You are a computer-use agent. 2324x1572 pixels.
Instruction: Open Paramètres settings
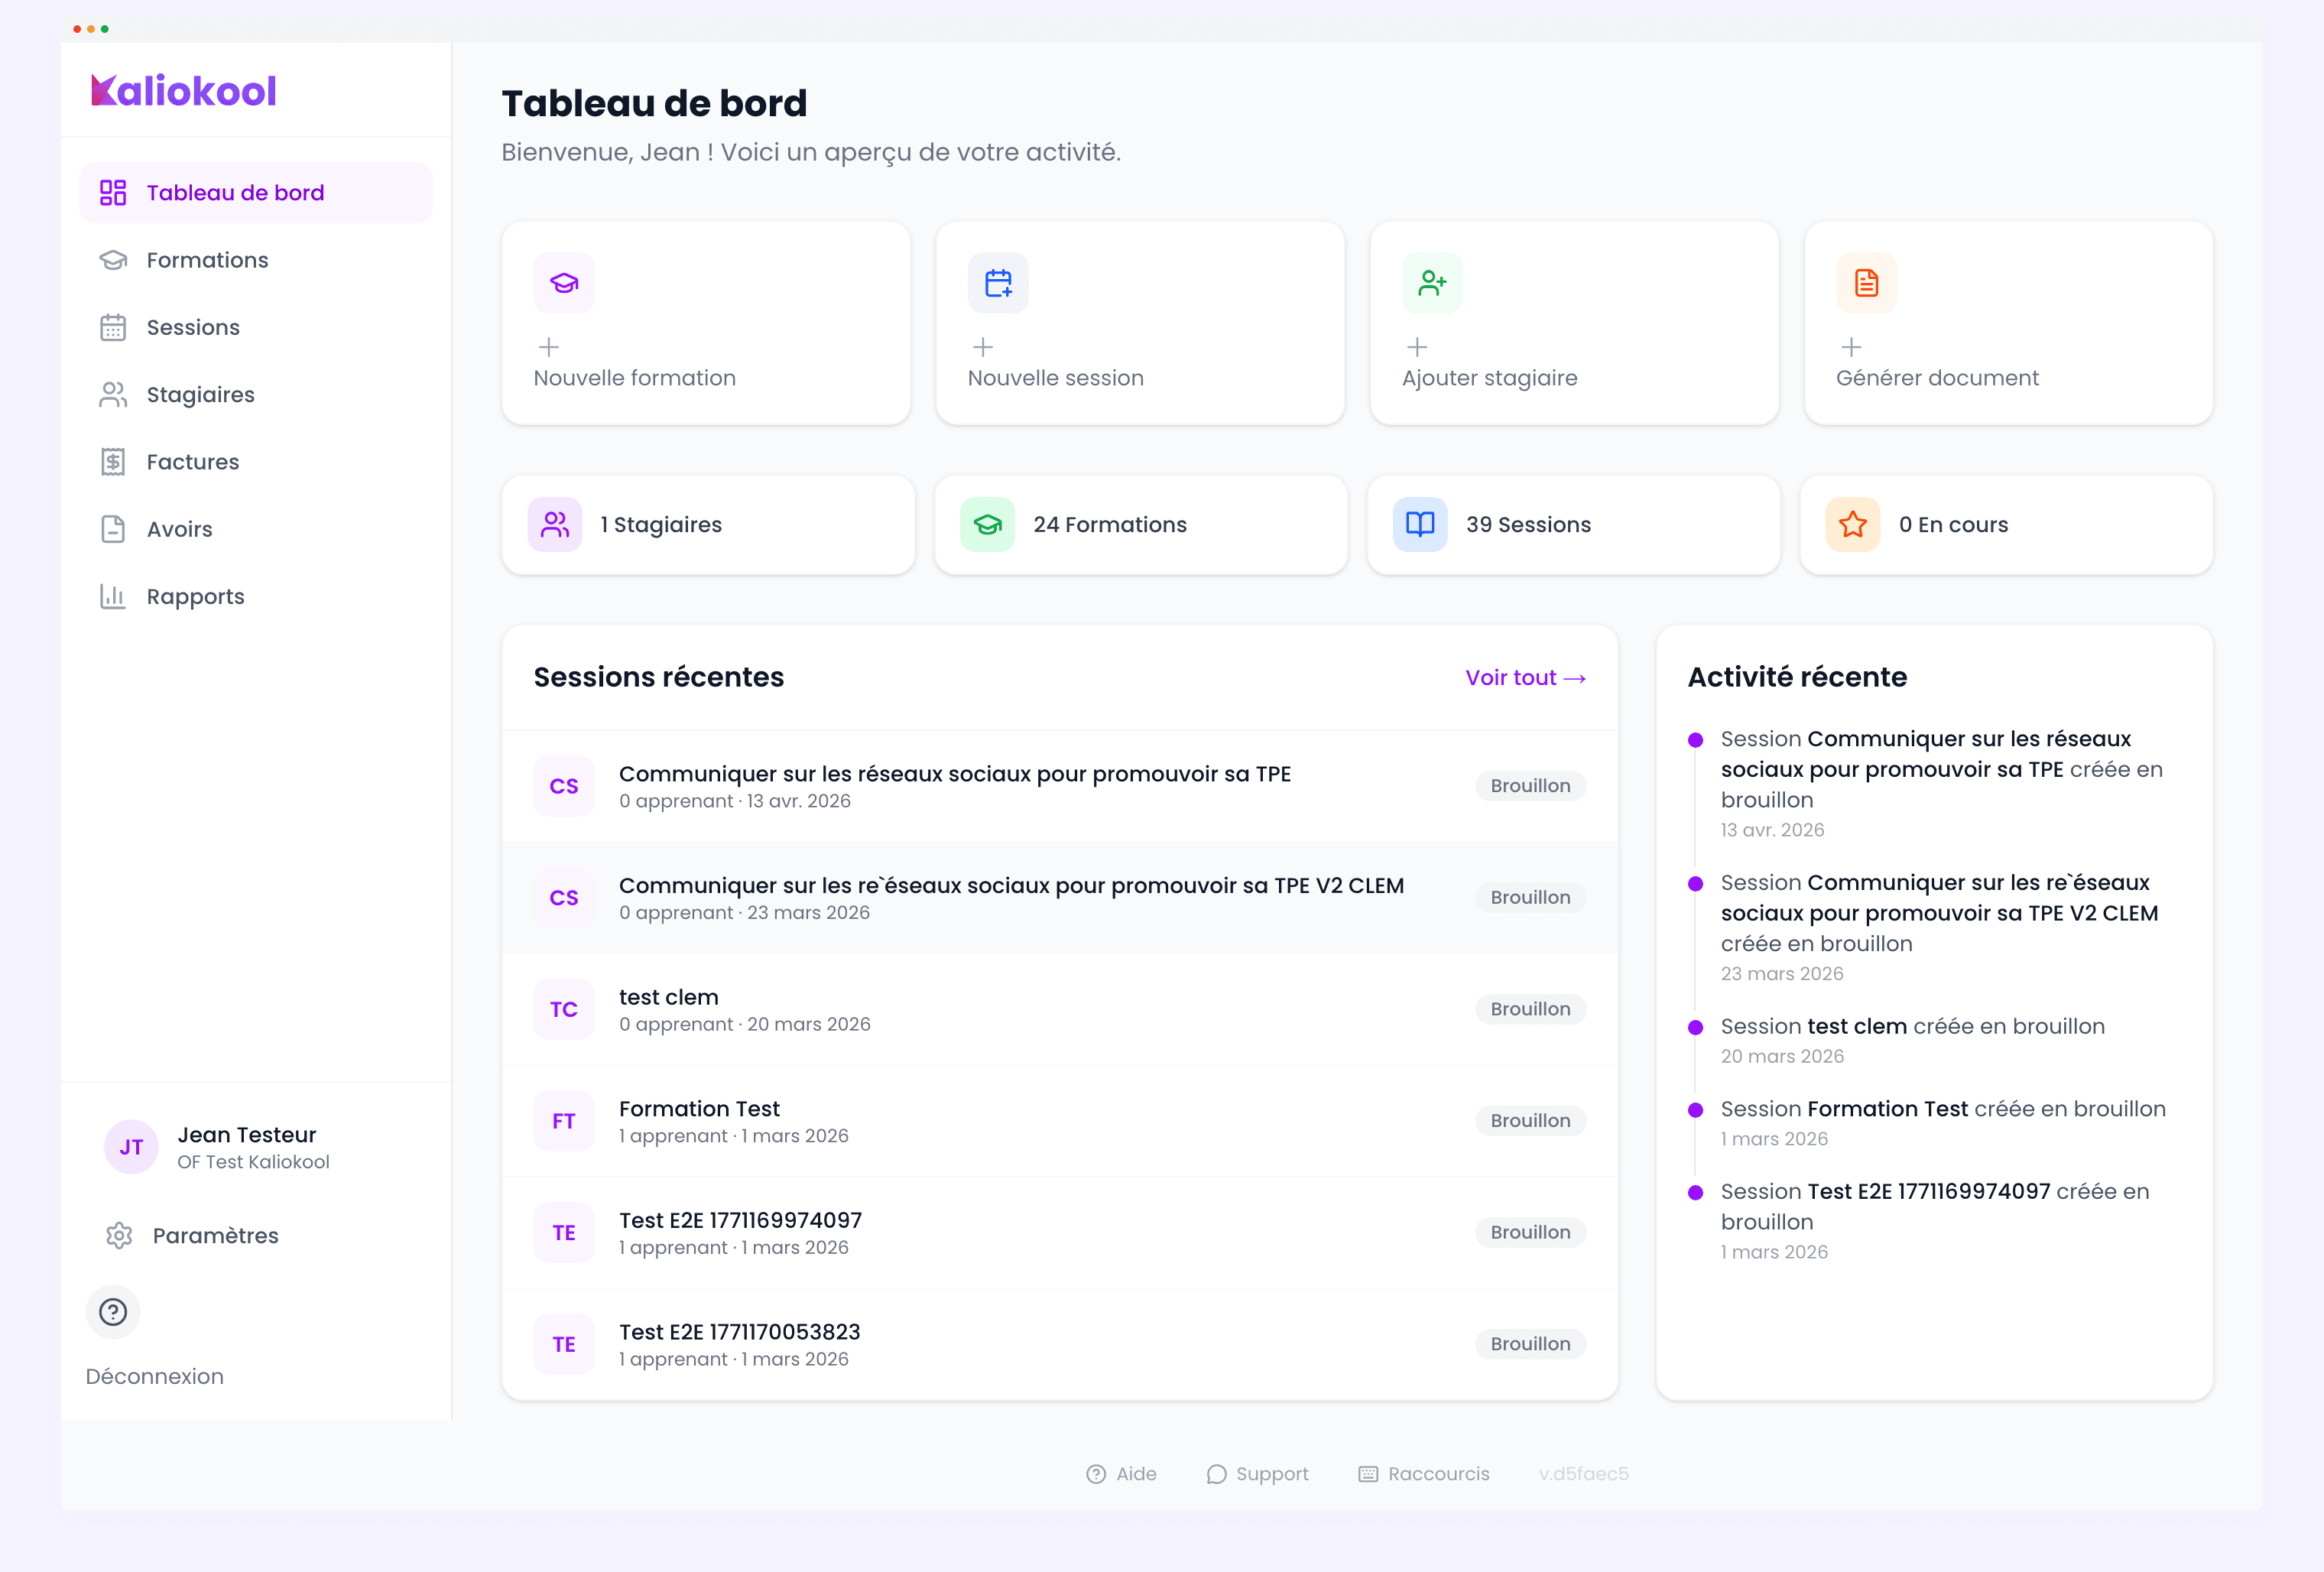(x=214, y=1235)
